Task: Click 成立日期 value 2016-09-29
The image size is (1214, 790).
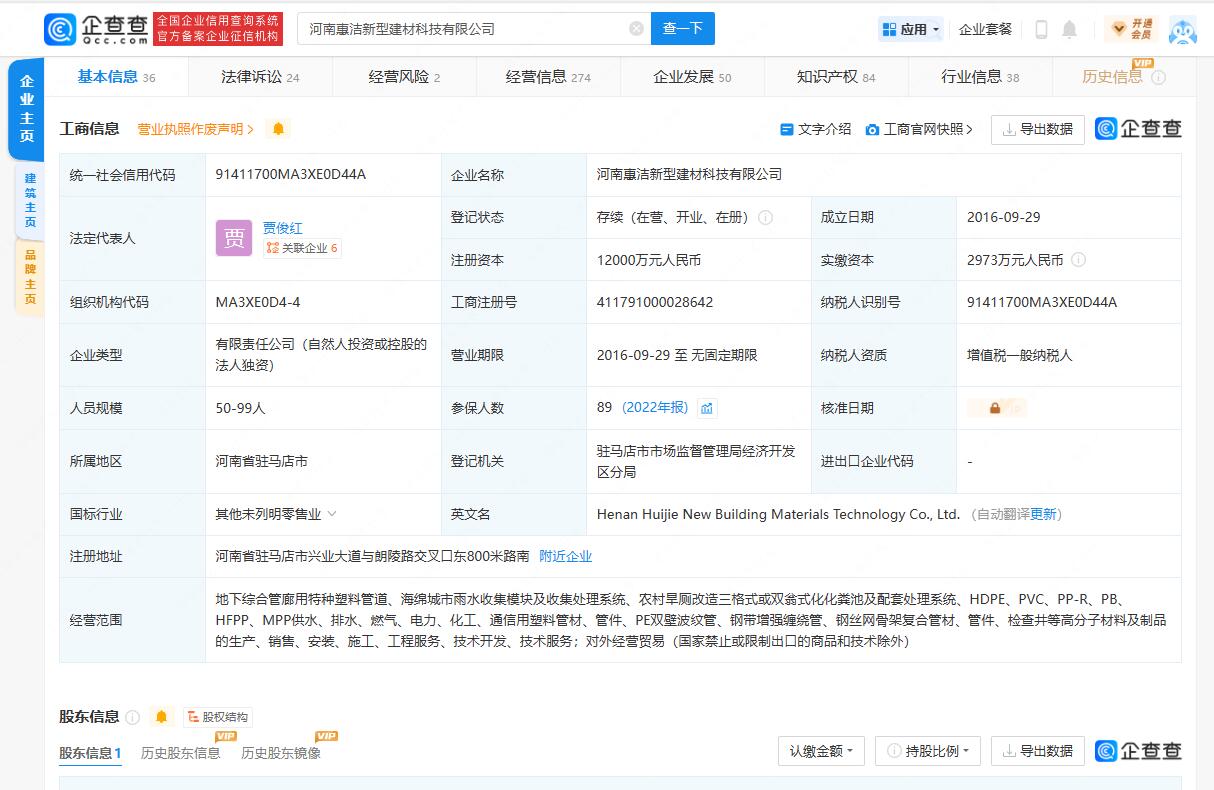Action: [x=1004, y=217]
